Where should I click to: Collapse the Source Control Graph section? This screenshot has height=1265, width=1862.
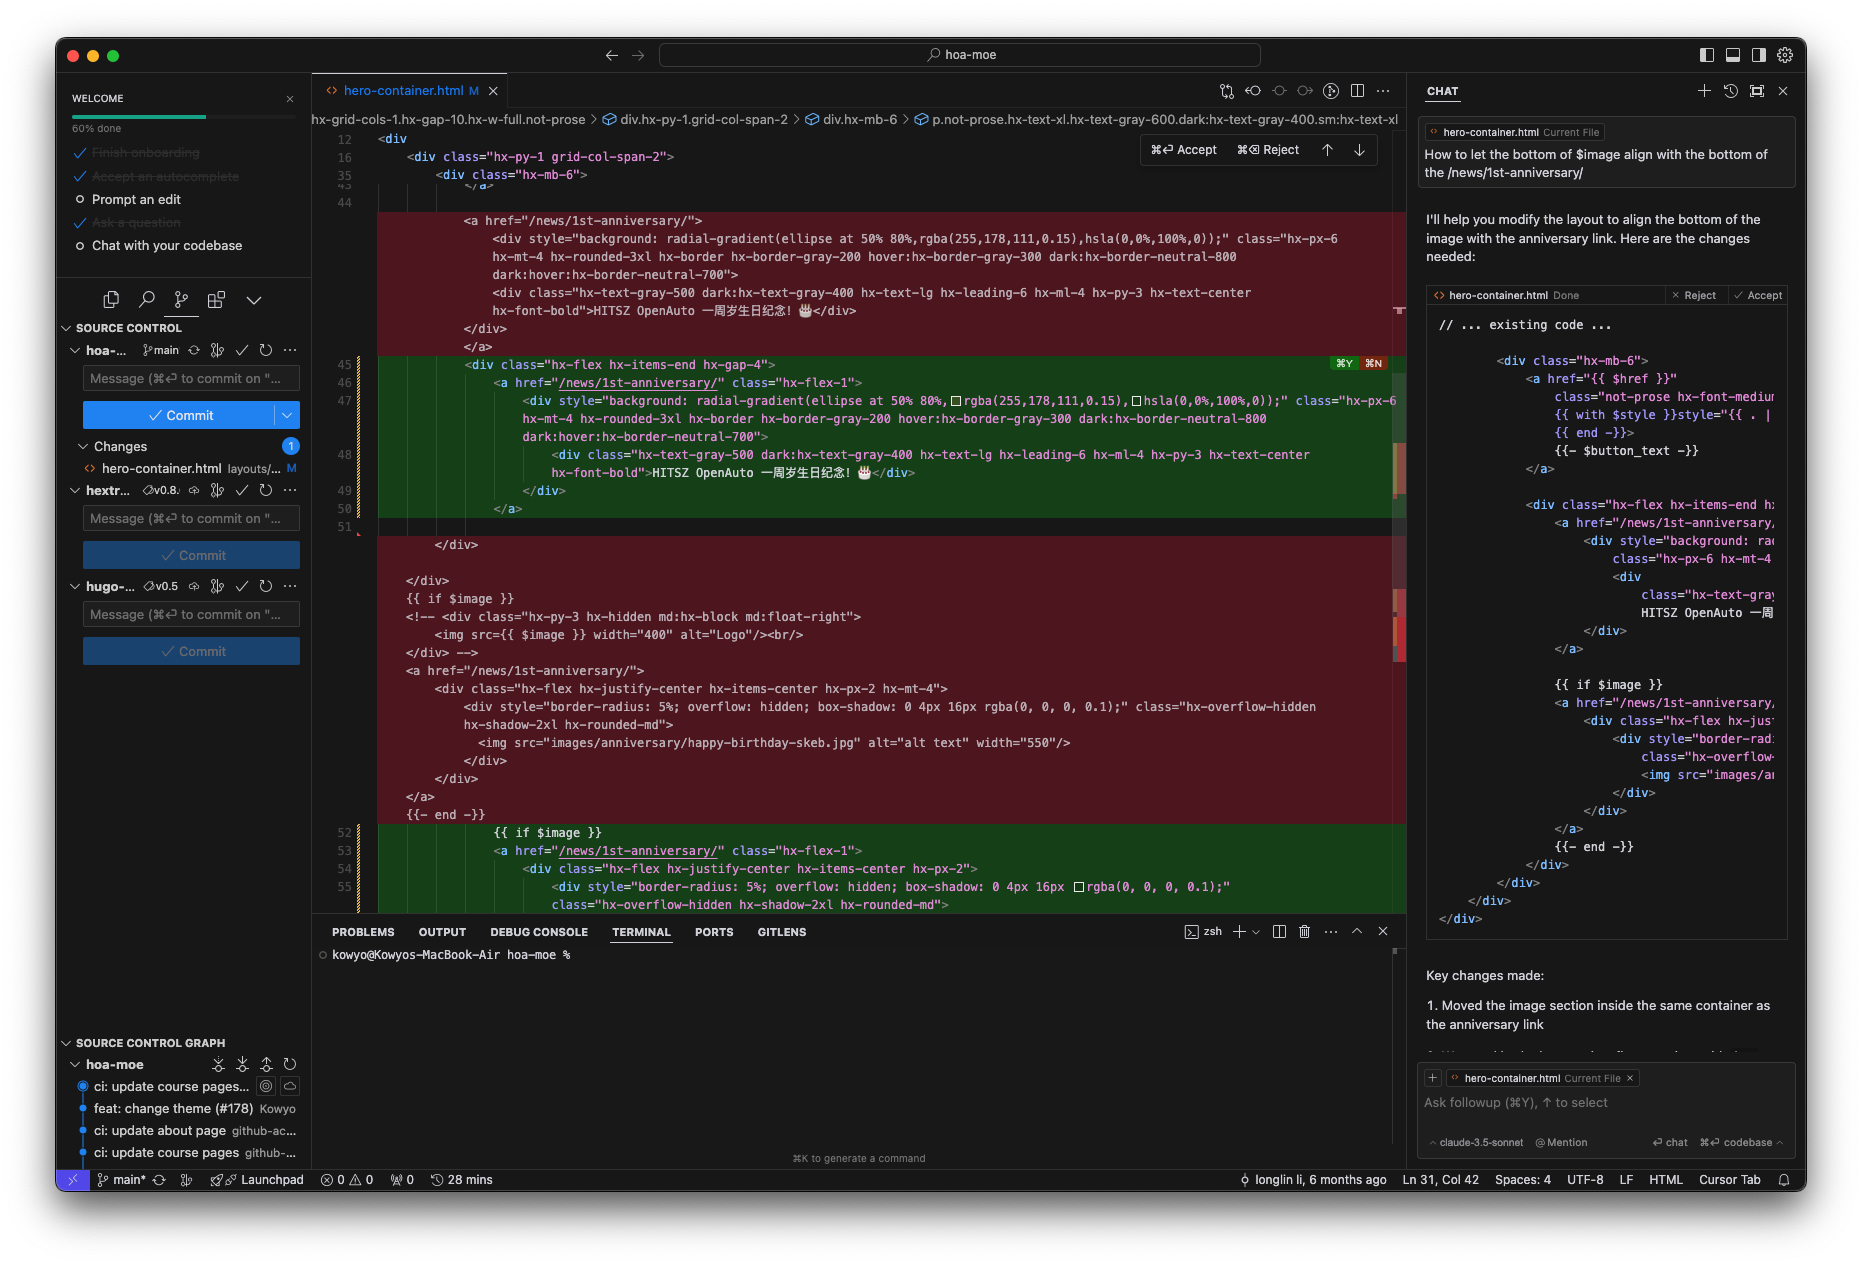click(x=66, y=1043)
